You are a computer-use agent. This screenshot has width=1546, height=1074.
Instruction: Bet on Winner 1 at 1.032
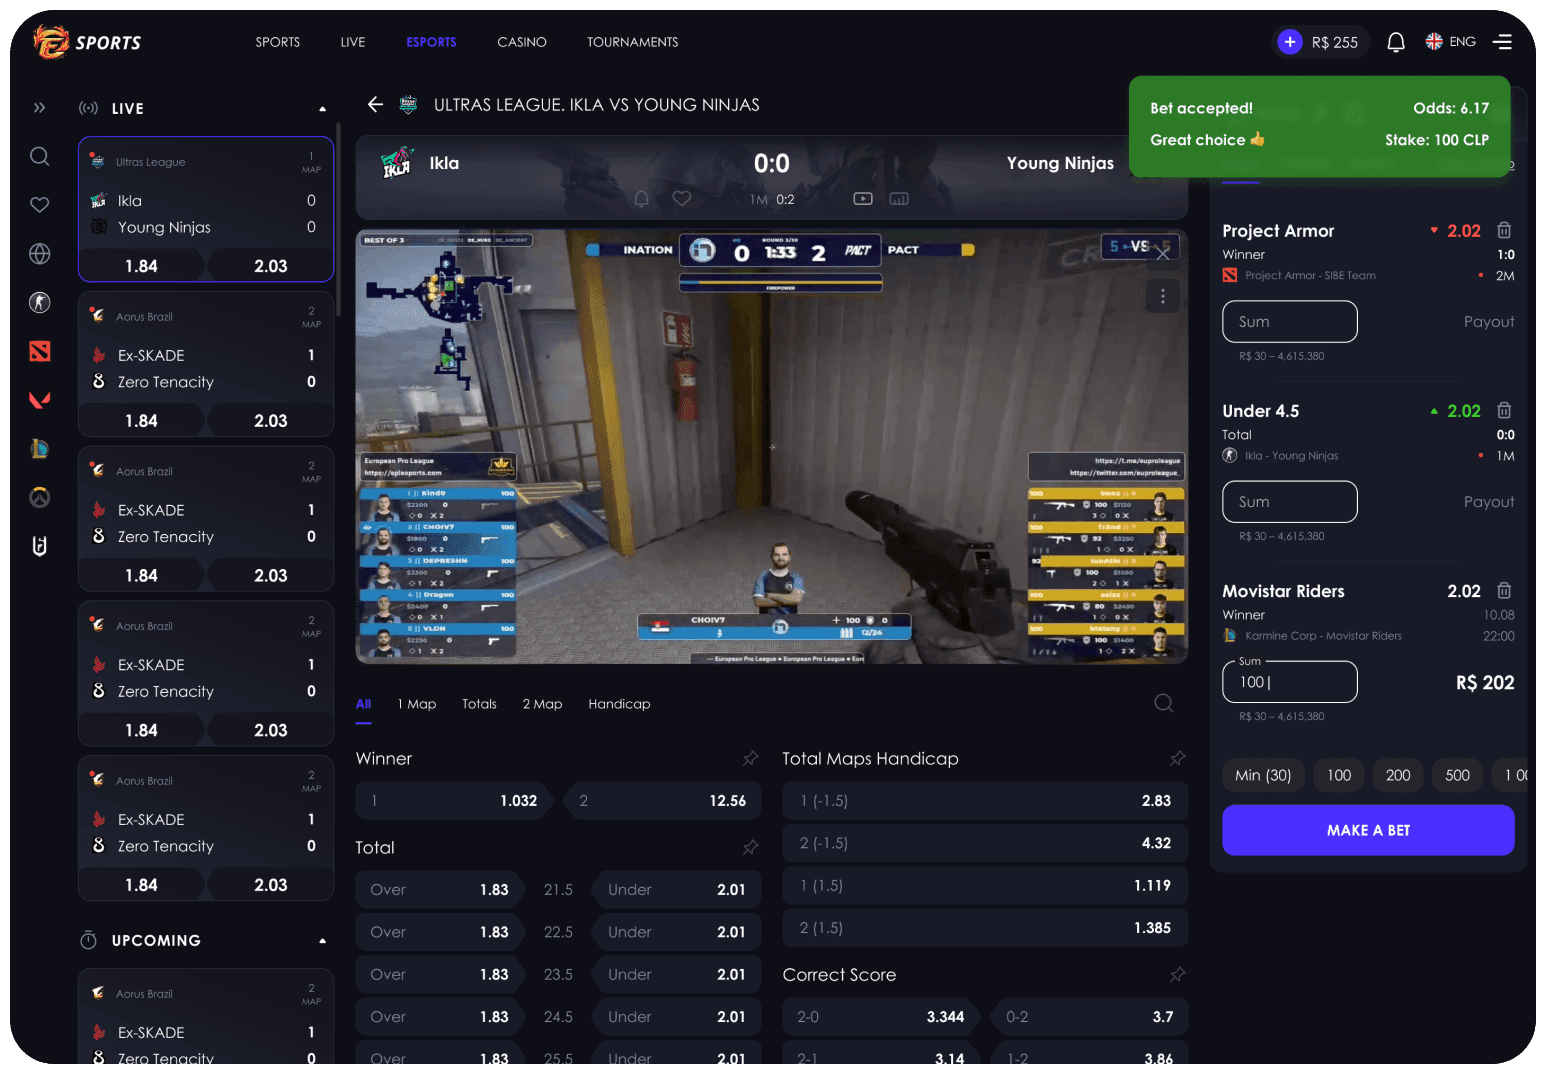[x=454, y=801]
